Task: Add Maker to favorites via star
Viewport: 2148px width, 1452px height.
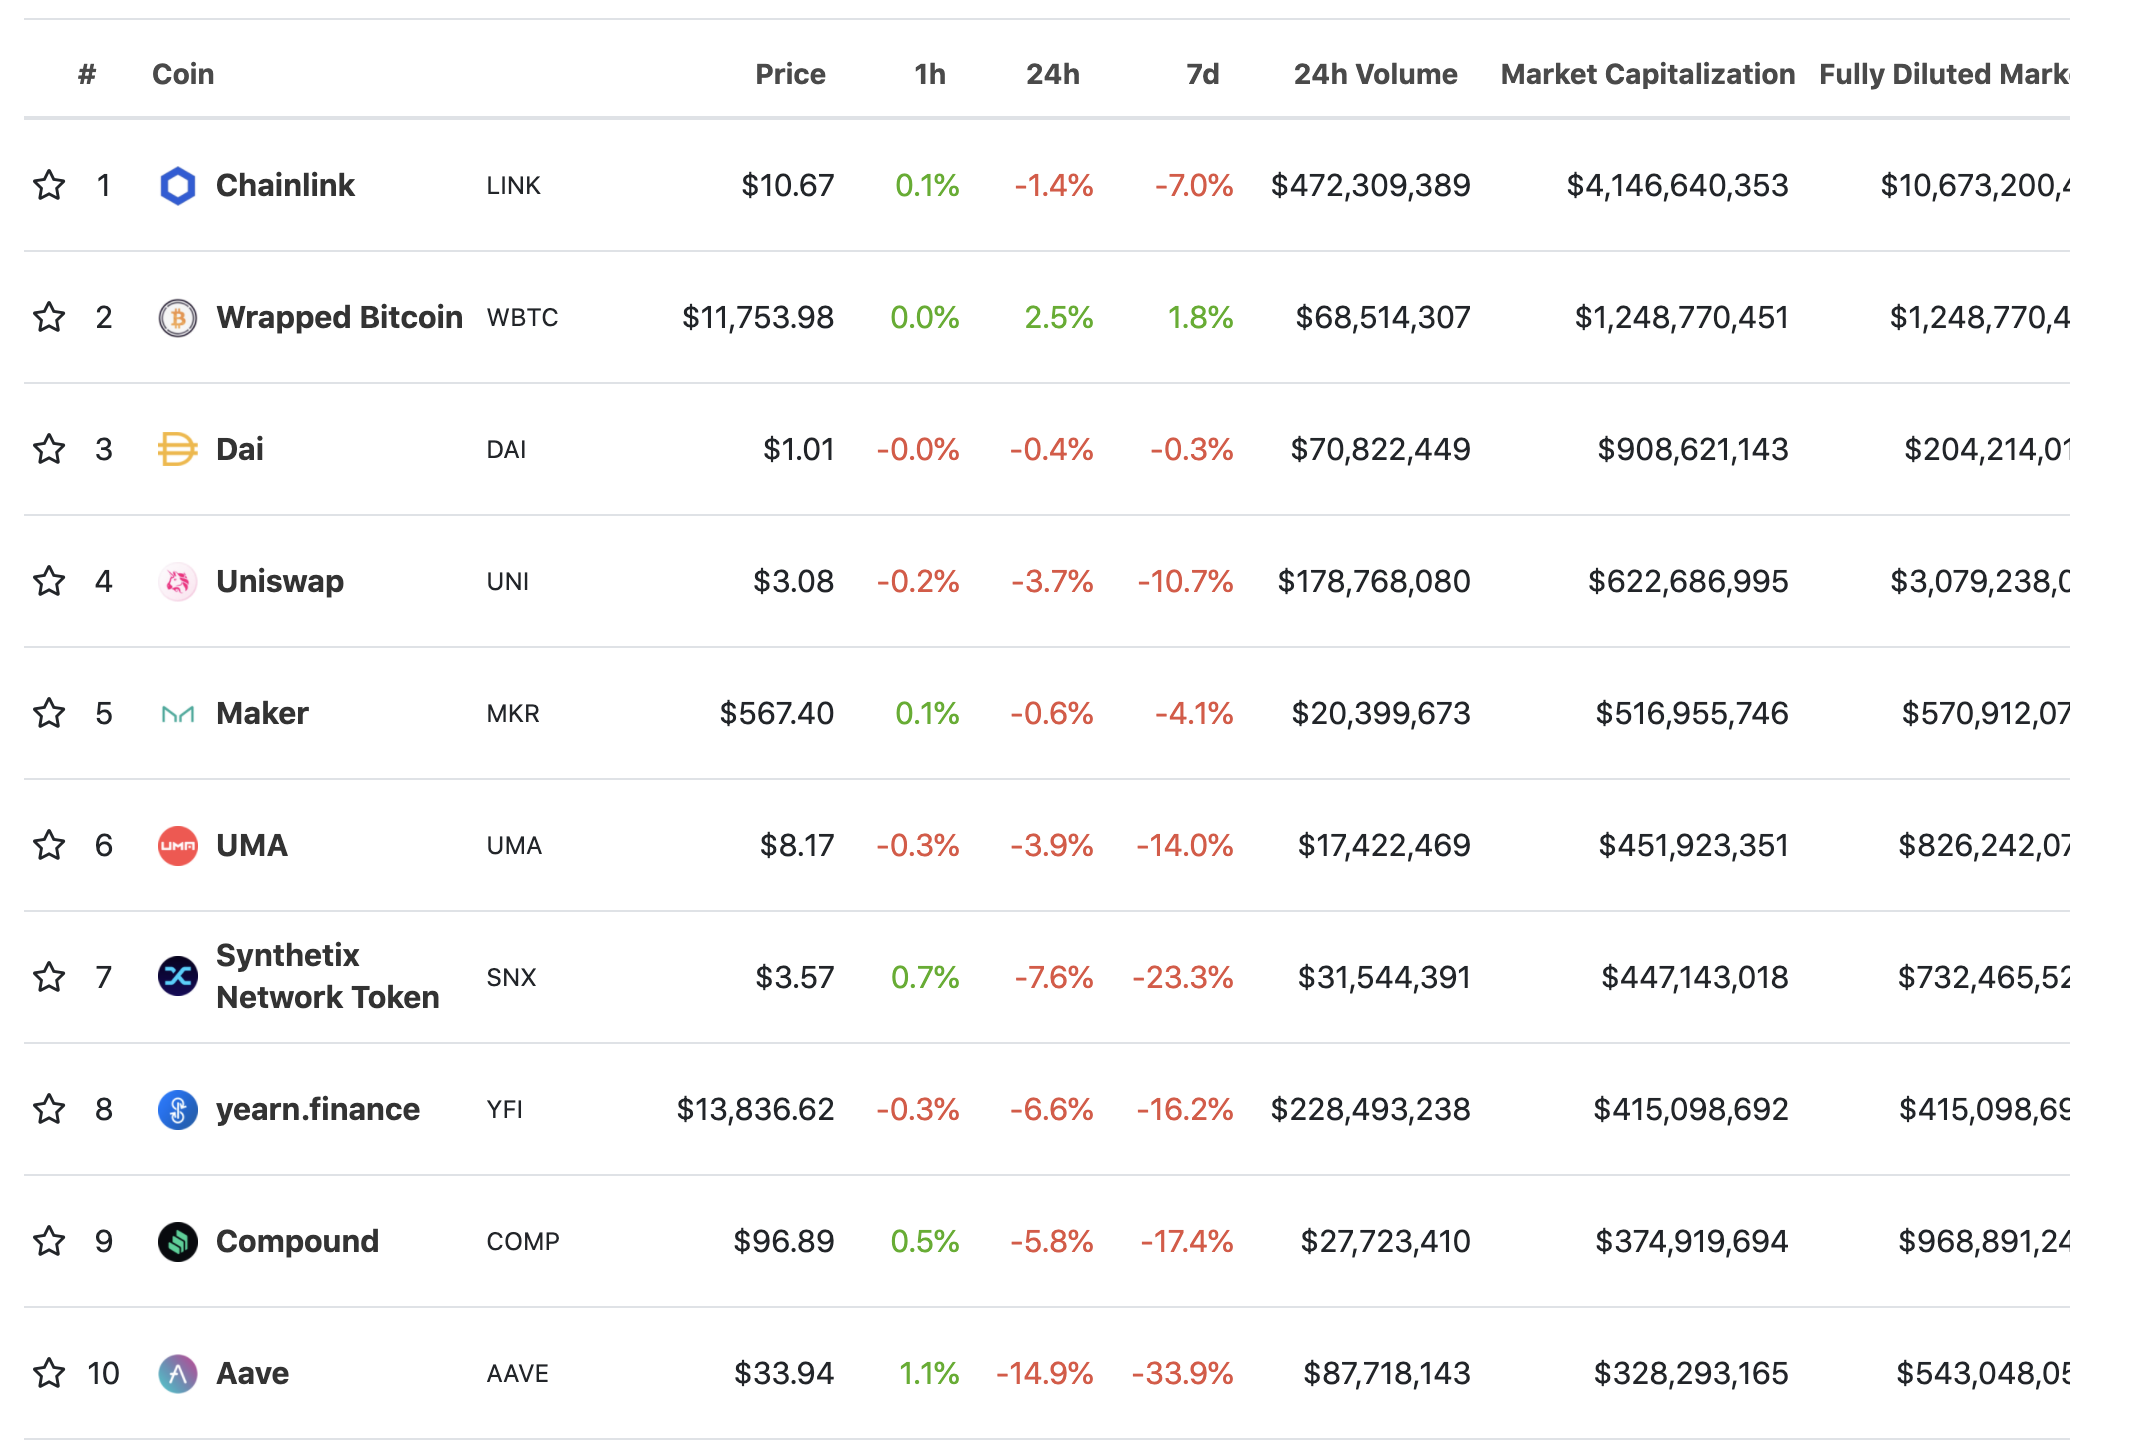Action: coord(49,713)
